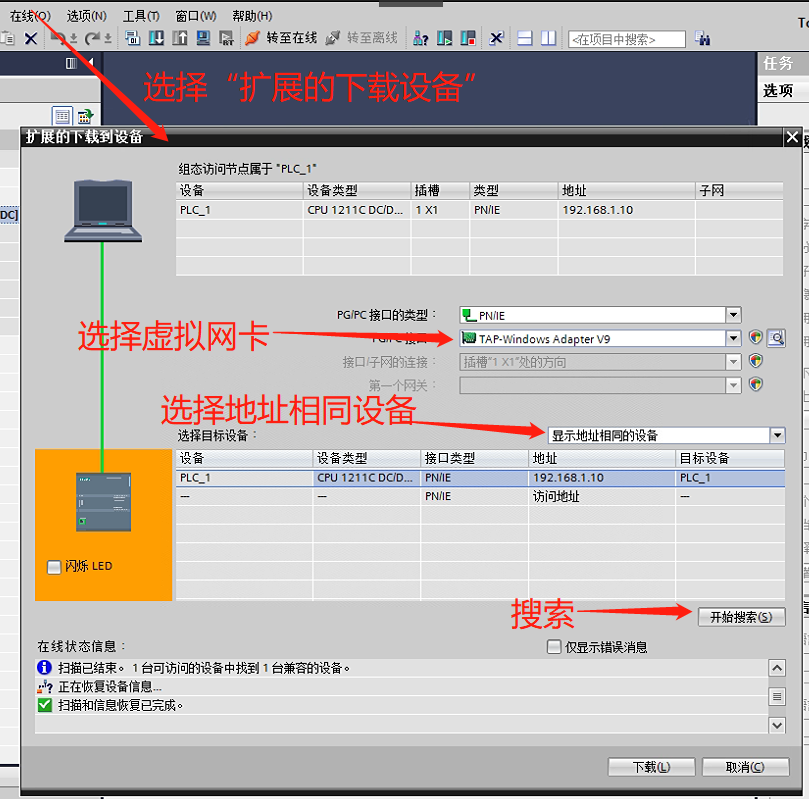Click the 开始搜索(S) button
Viewport: 809px width, 799px height.
pyautogui.click(x=741, y=617)
